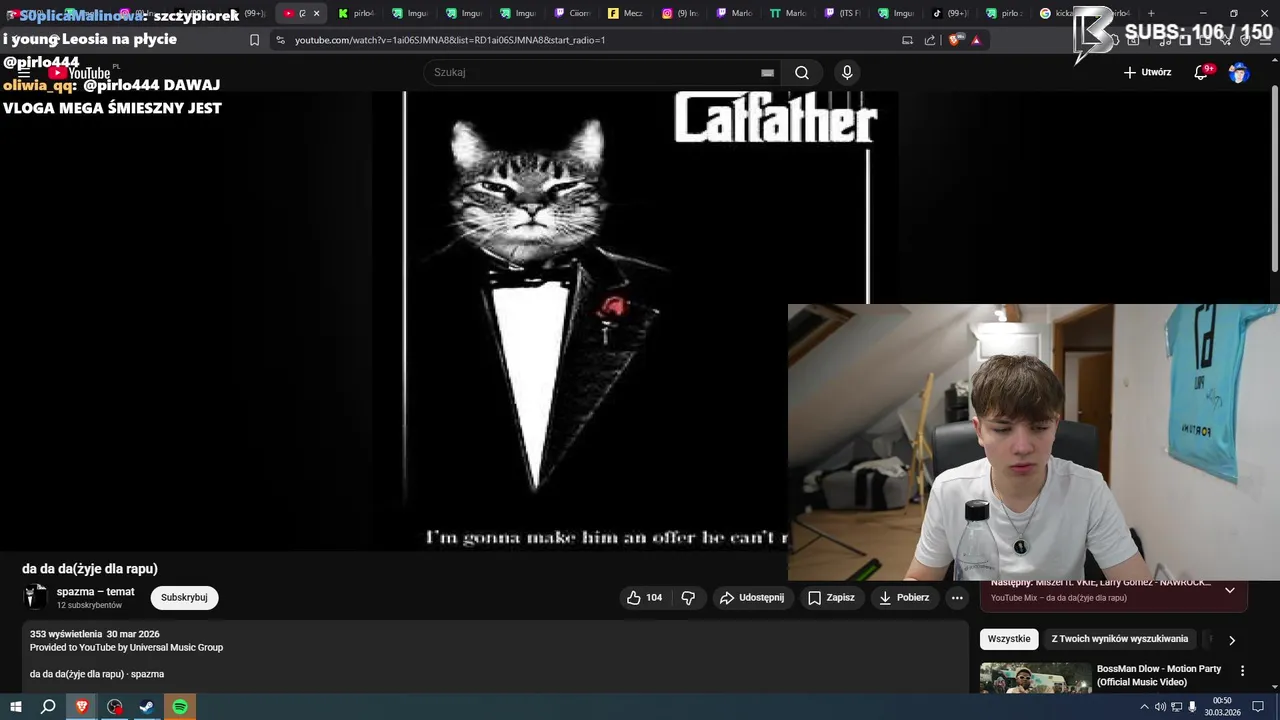Click picture-in-picture icon in address bar

click(907, 40)
